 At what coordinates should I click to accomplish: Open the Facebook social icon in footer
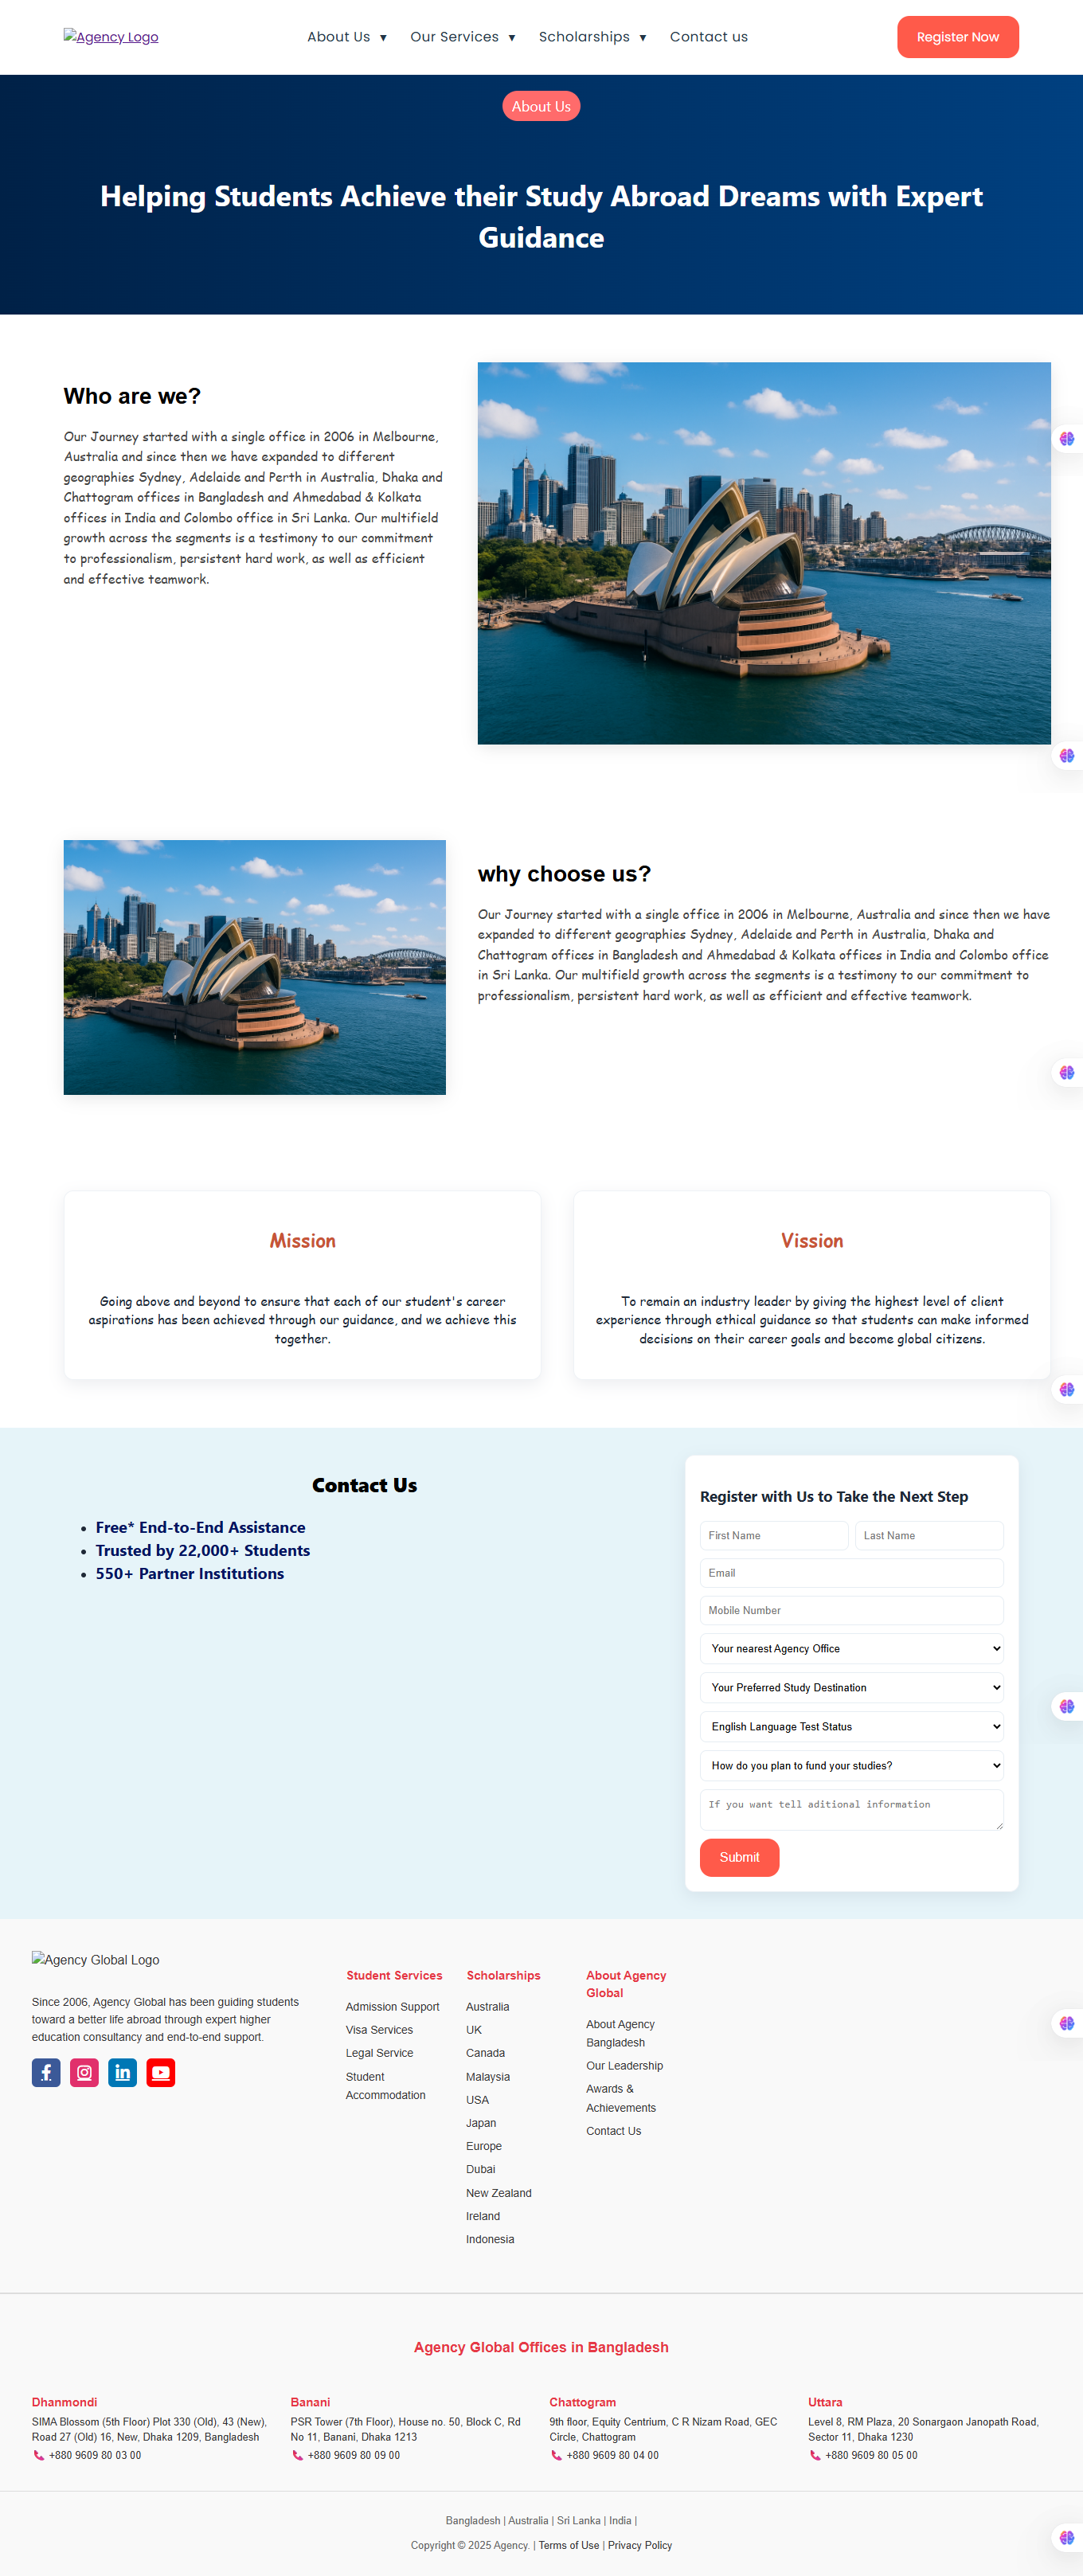[46, 2073]
